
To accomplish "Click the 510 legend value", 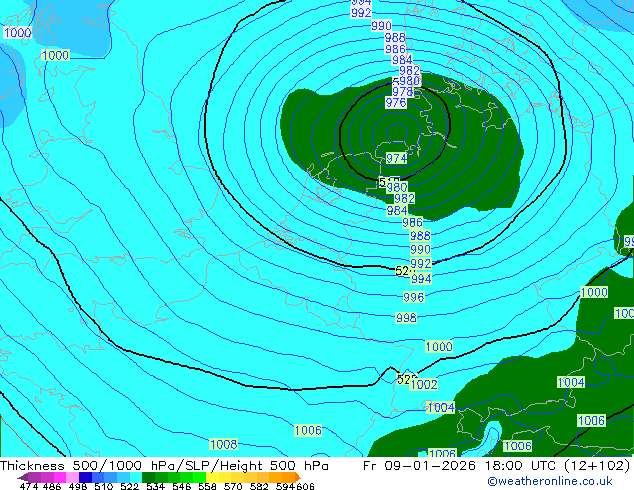I will (104, 486).
